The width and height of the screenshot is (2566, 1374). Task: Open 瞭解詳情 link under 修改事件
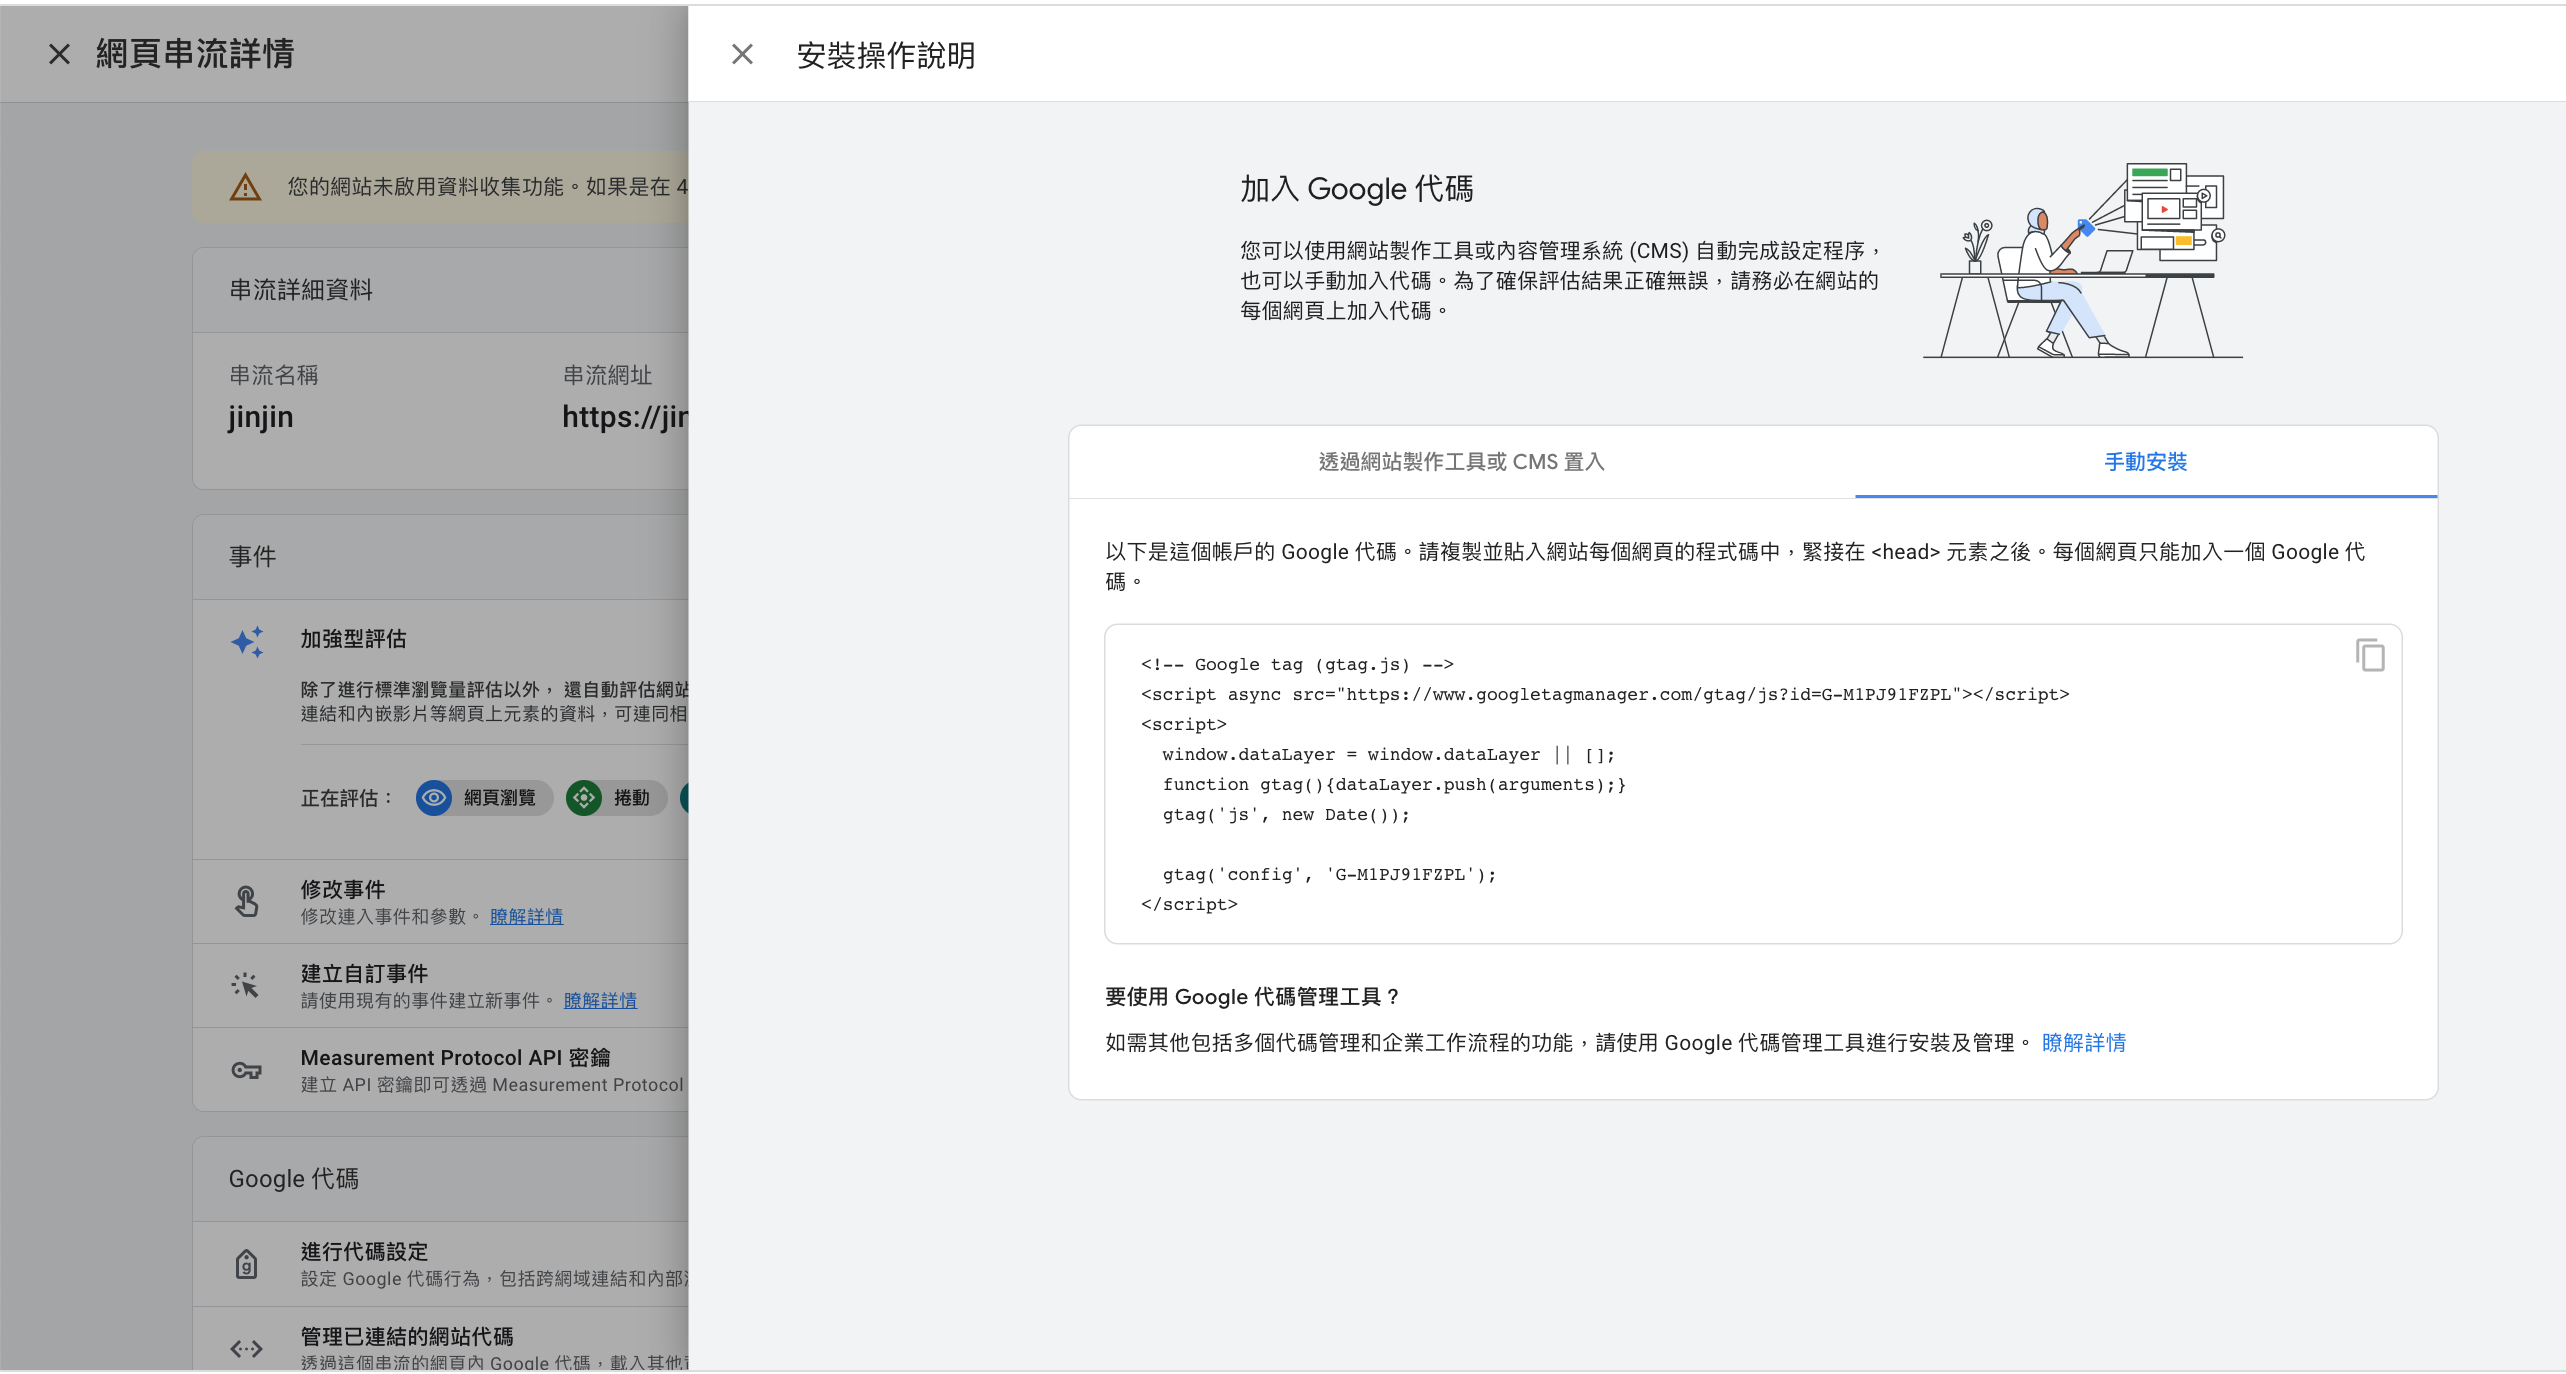(526, 916)
